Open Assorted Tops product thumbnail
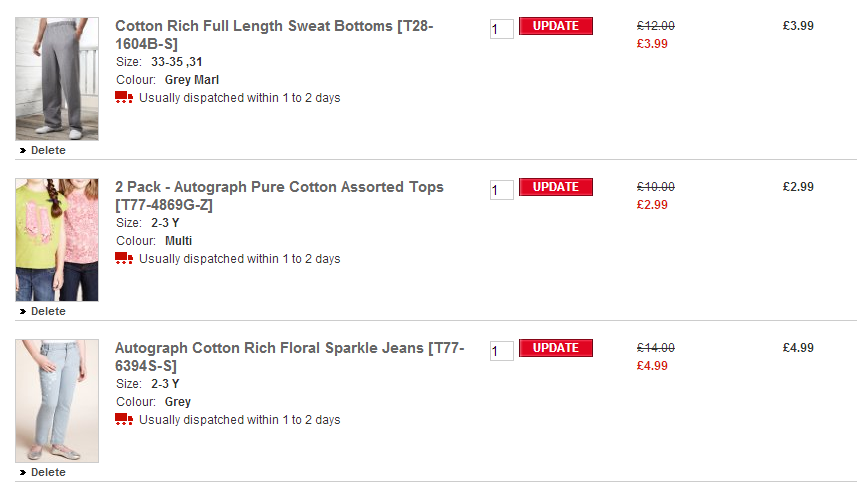 57,240
